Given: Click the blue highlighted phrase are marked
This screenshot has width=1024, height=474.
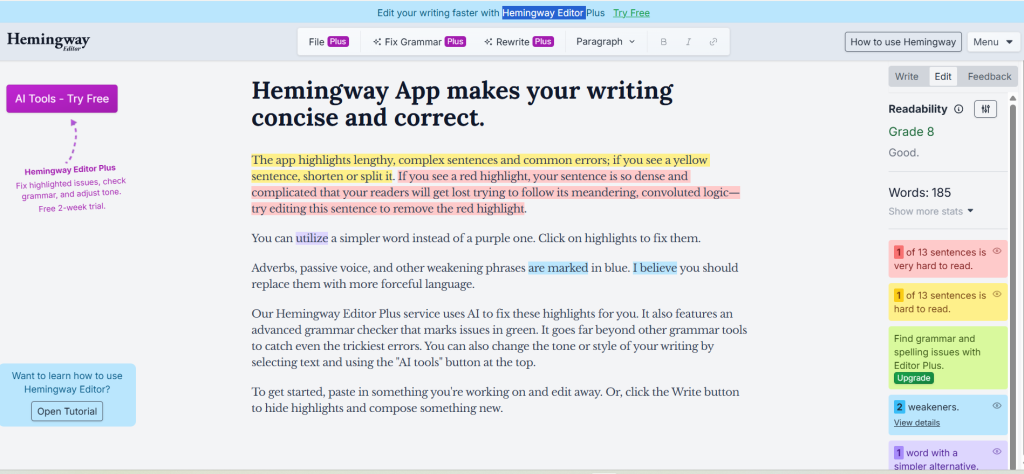Looking at the screenshot, I should [558, 268].
